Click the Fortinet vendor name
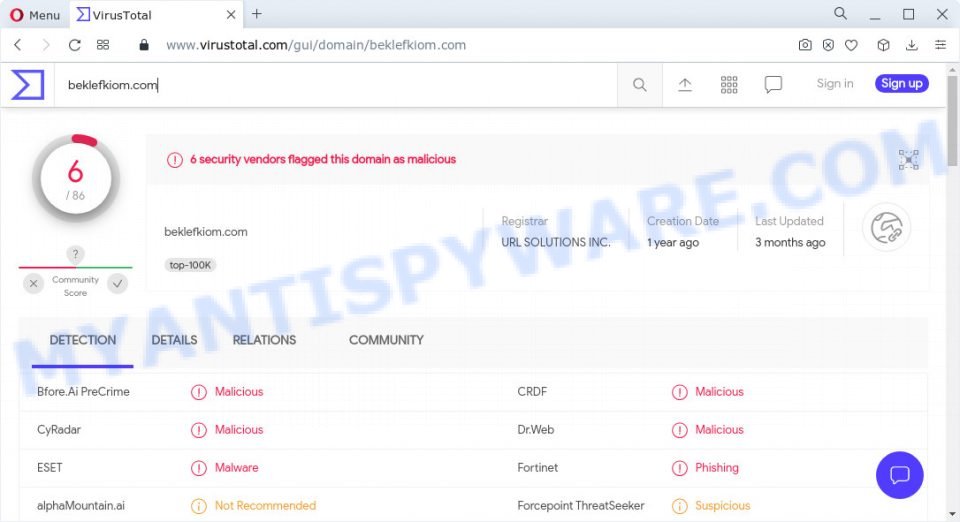This screenshot has width=960, height=522. tap(538, 468)
